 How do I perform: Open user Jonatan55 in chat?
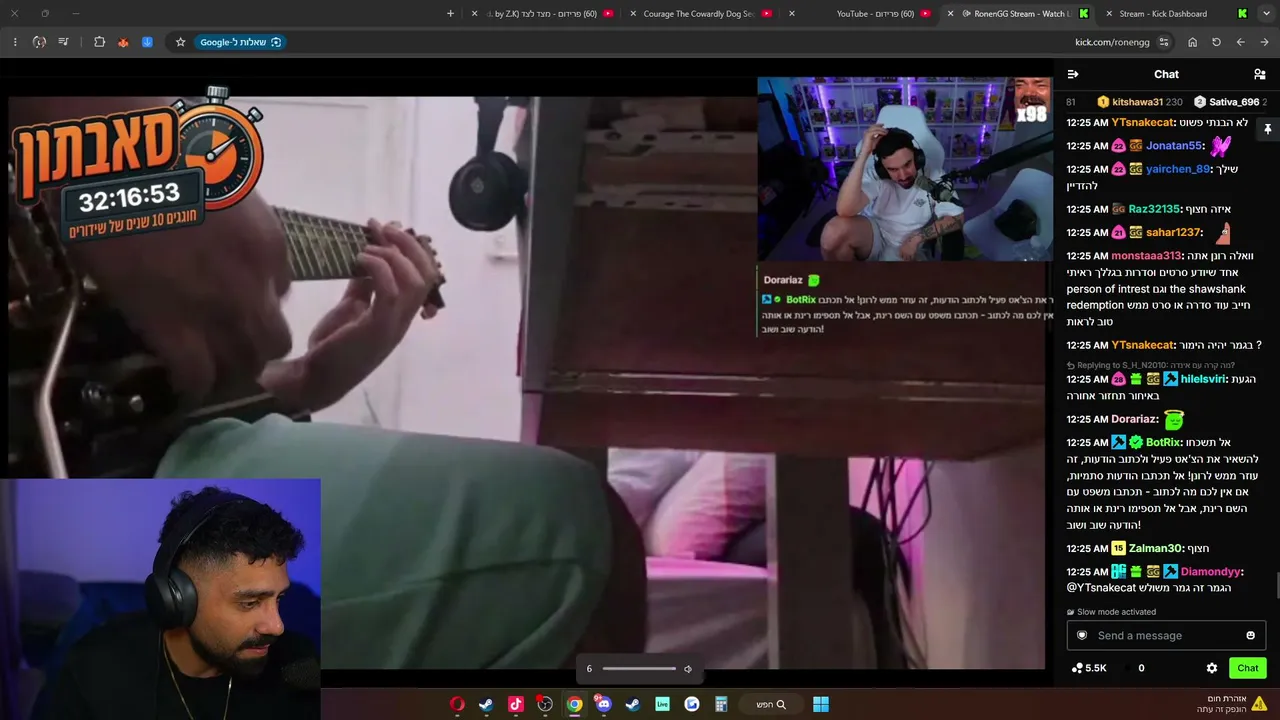(x=1174, y=146)
